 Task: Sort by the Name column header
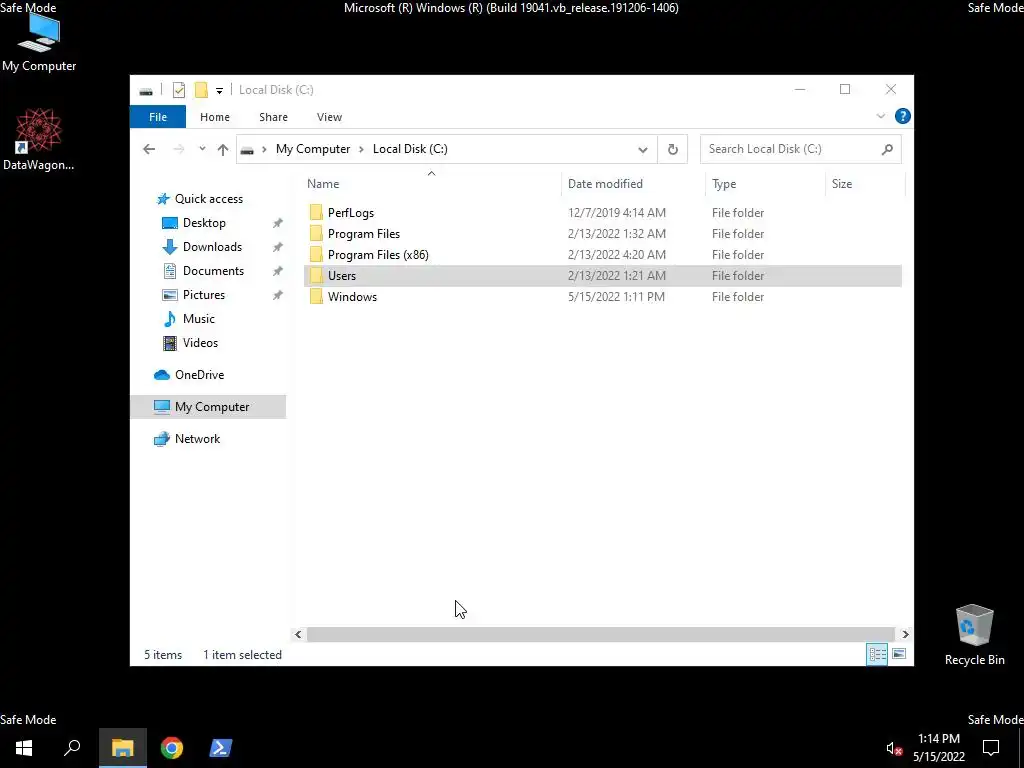coord(431,184)
